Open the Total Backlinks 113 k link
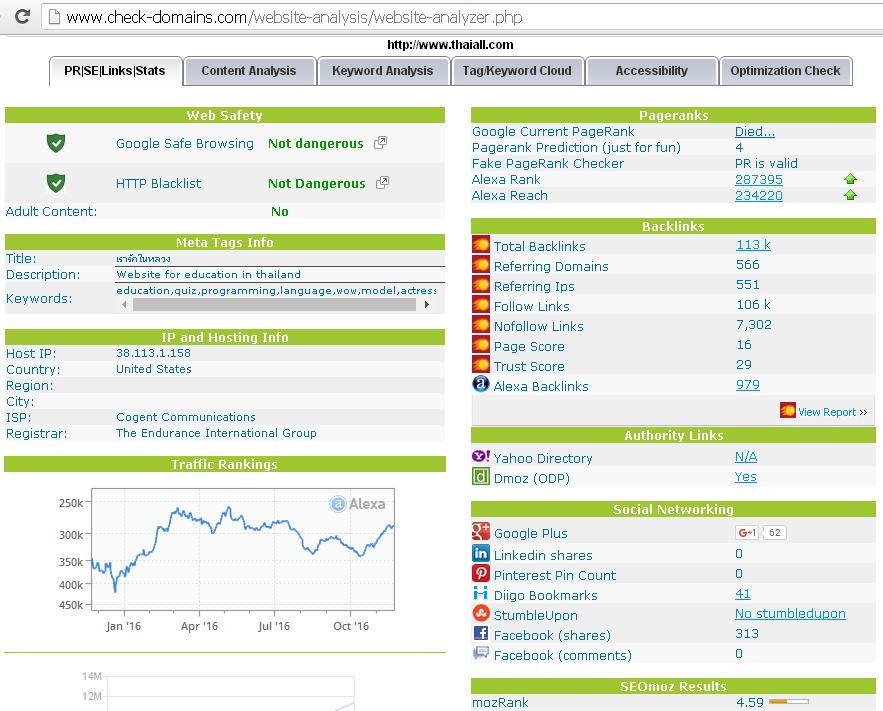Image resolution: width=883 pixels, height=711 pixels. point(753,245)
